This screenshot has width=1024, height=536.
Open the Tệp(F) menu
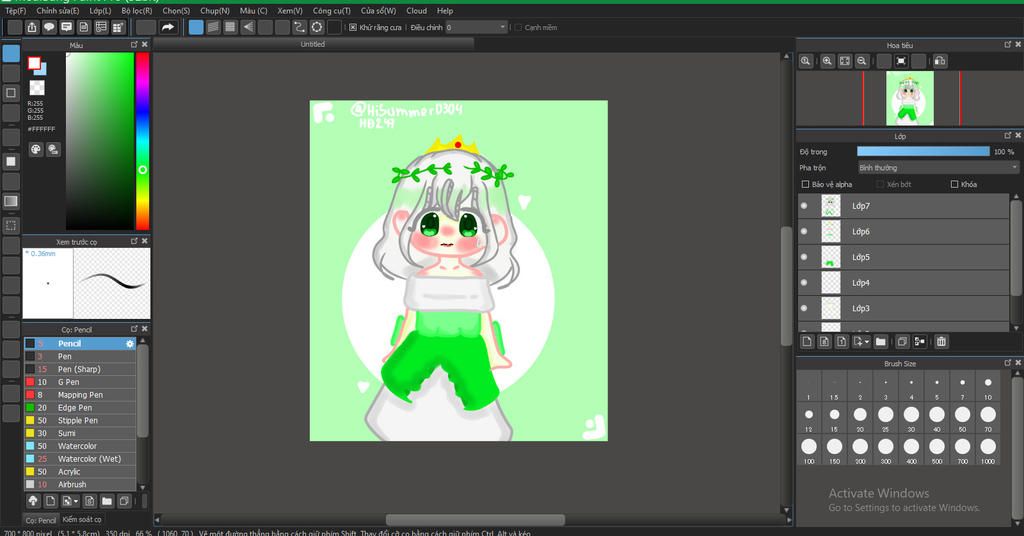[x=16, y=10]
